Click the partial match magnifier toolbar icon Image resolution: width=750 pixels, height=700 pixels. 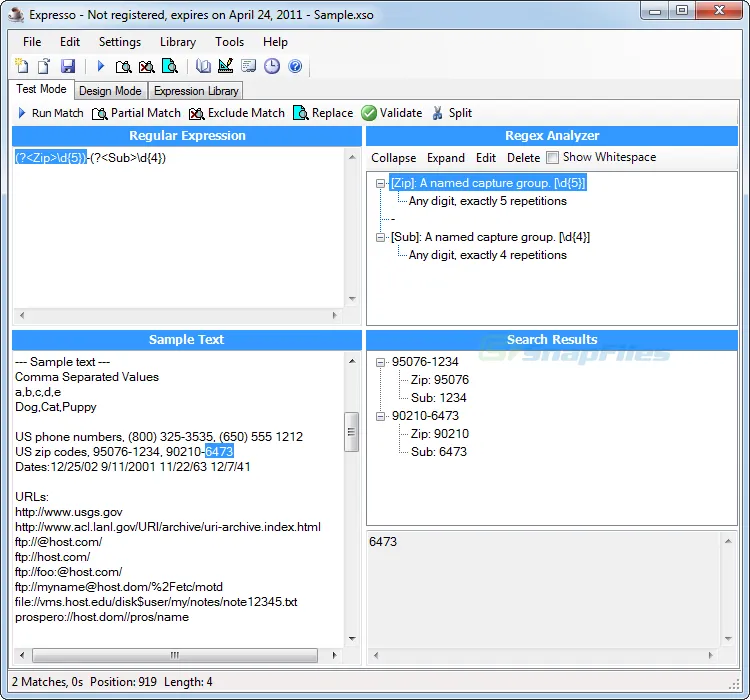[x=123, y=66]
